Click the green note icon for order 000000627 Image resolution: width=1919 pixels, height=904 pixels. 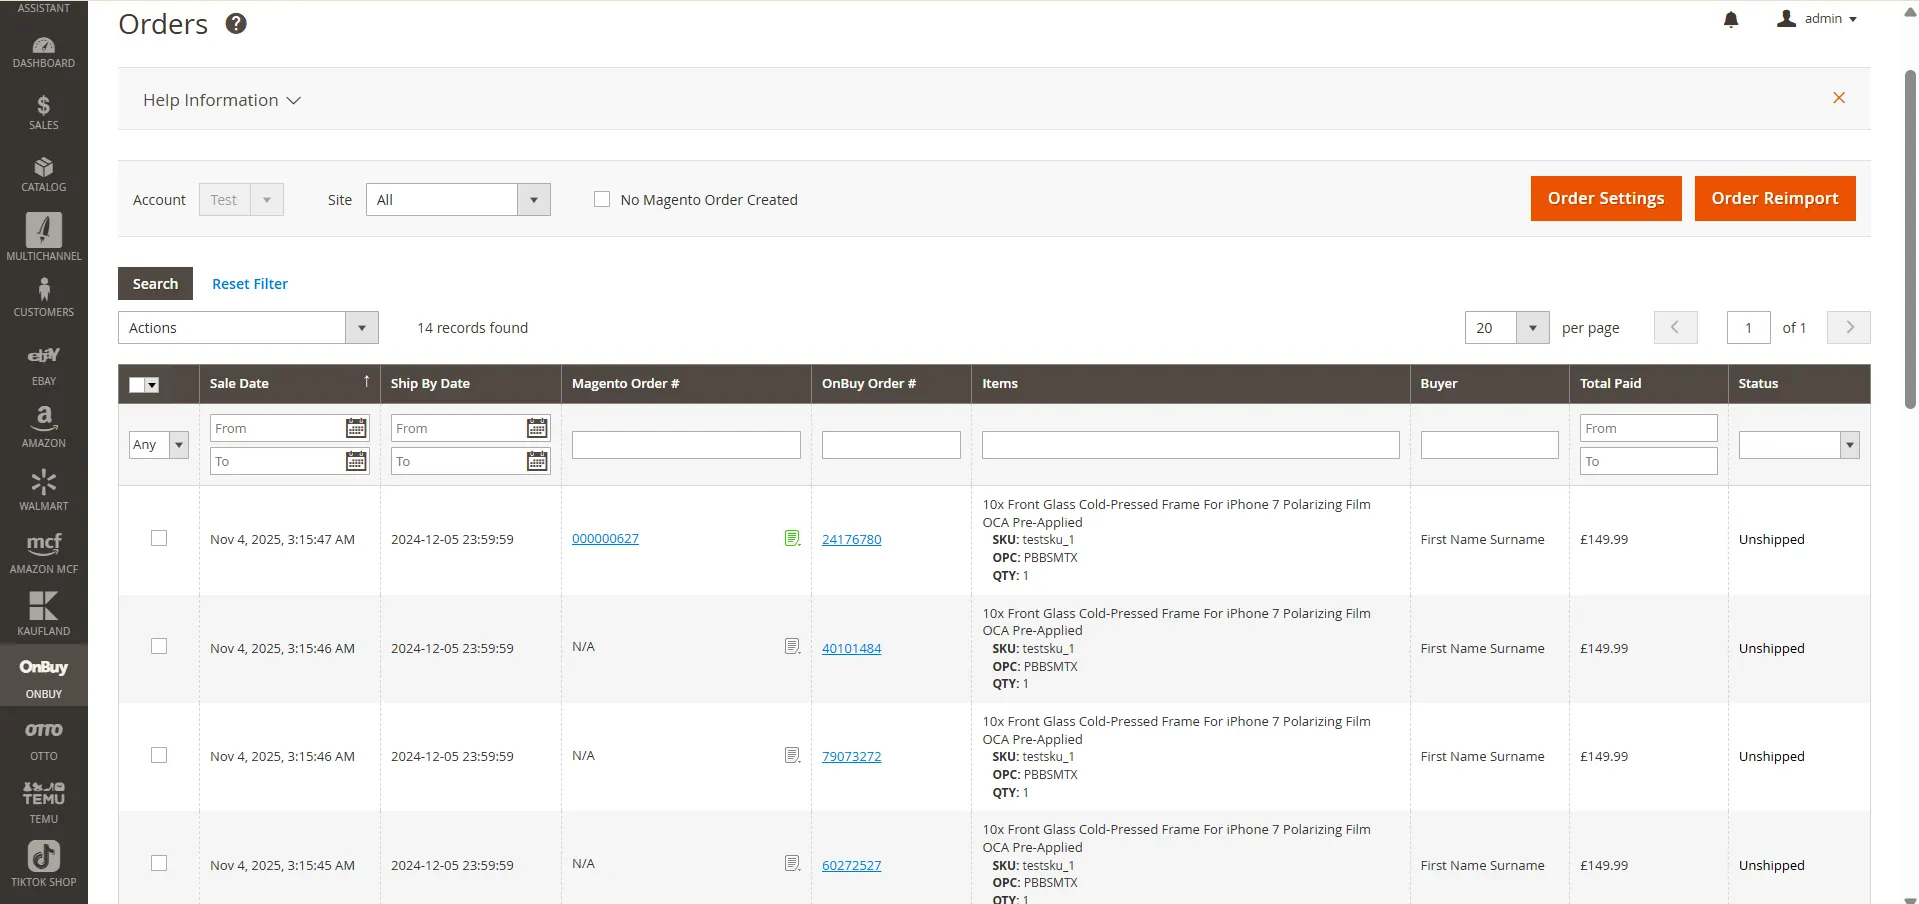coord(792,538)
